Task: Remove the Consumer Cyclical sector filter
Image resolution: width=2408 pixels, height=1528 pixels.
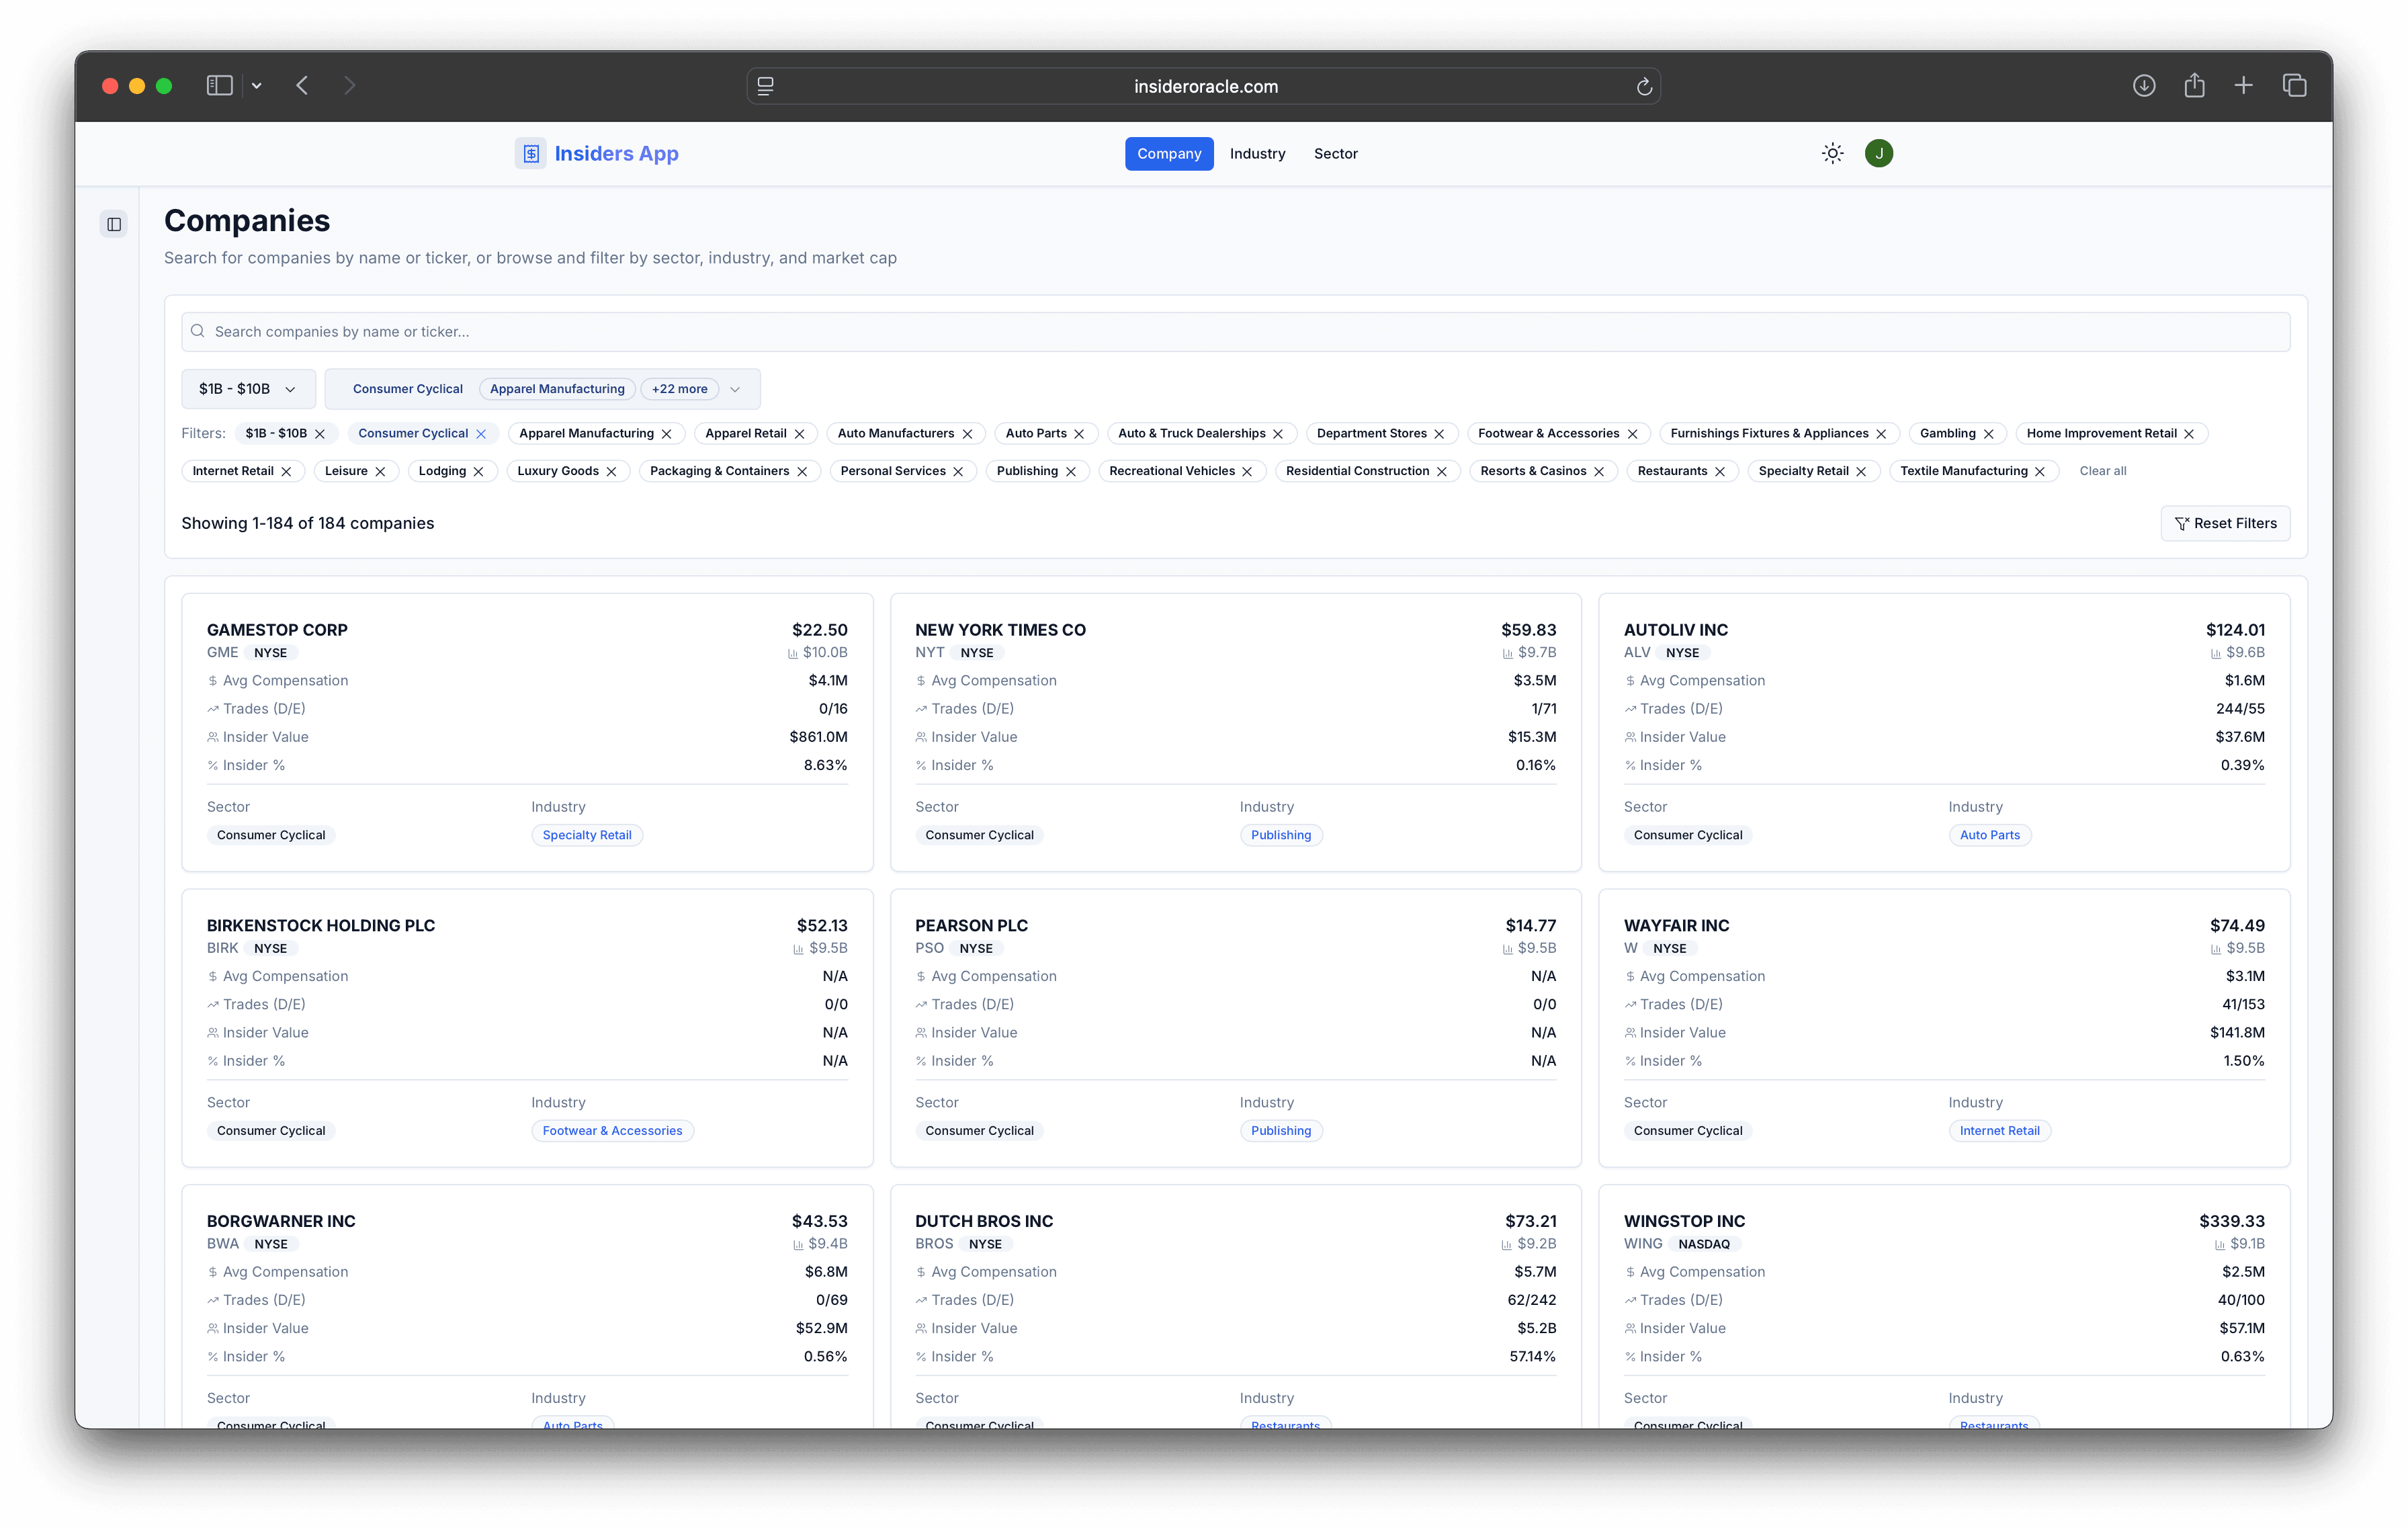Action: coord(481,433)
